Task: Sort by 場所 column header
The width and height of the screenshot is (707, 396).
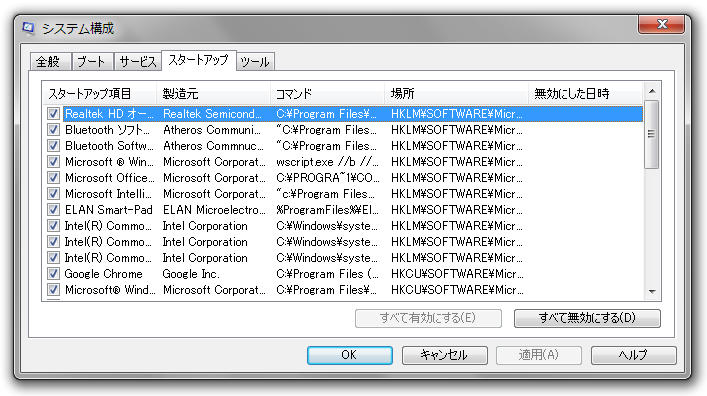Action: tap(456, 93)
